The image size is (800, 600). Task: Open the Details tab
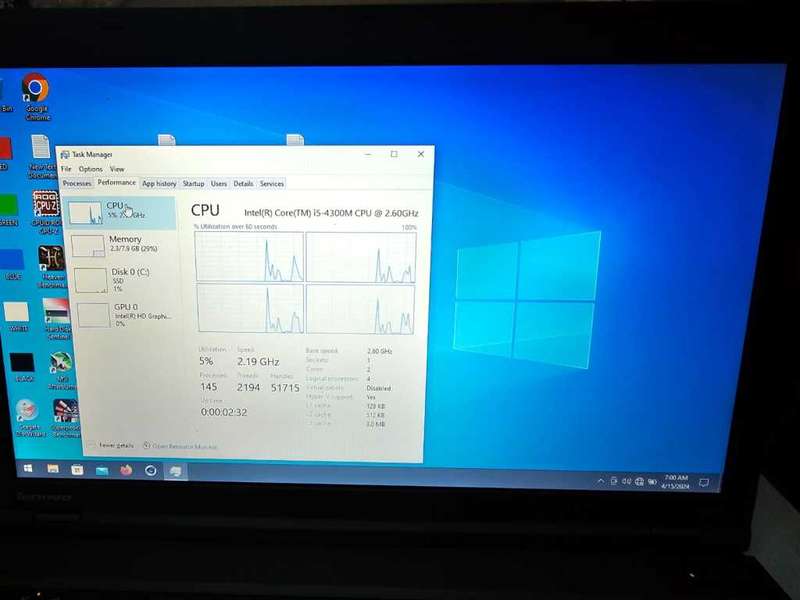tap(243, 183)
